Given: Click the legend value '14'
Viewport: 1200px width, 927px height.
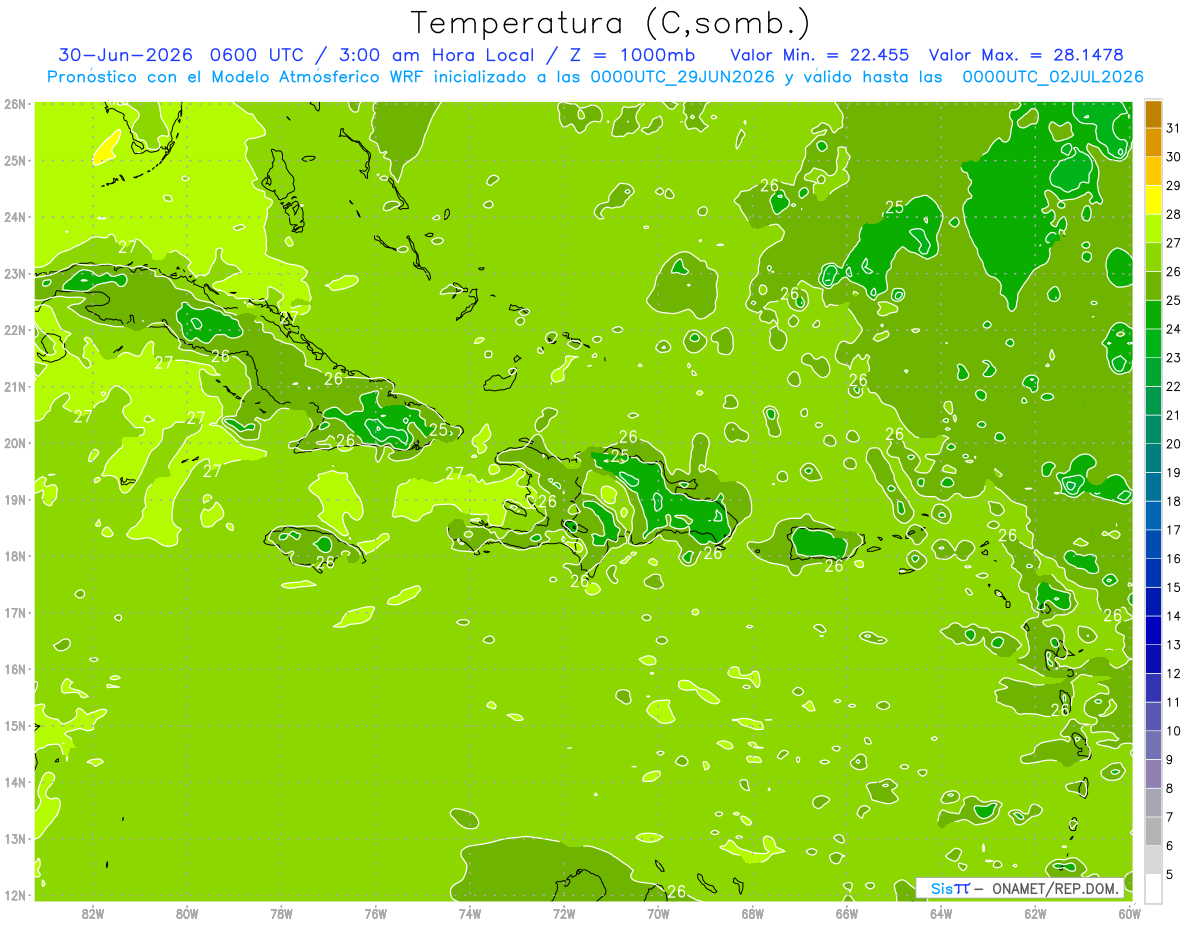Looking at the screenshot, I should tap(1174, 616).
